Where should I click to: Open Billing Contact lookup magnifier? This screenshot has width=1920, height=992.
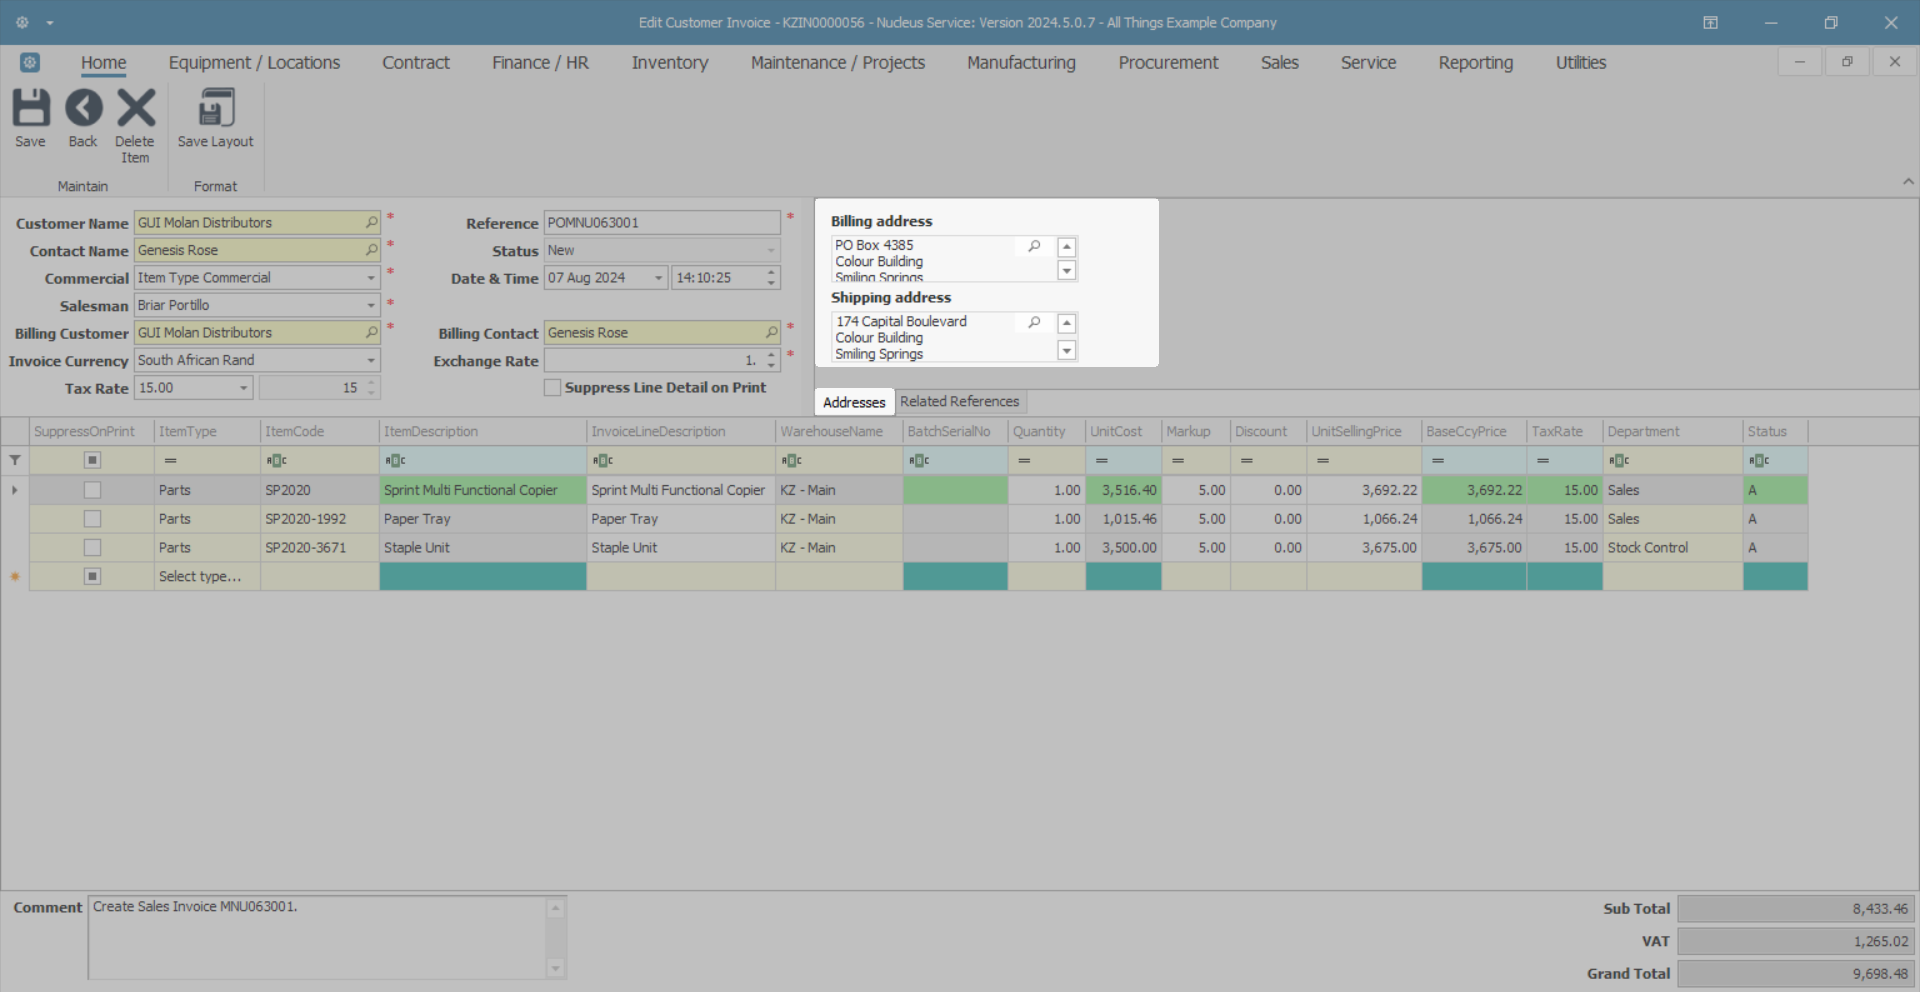[771, 332]
